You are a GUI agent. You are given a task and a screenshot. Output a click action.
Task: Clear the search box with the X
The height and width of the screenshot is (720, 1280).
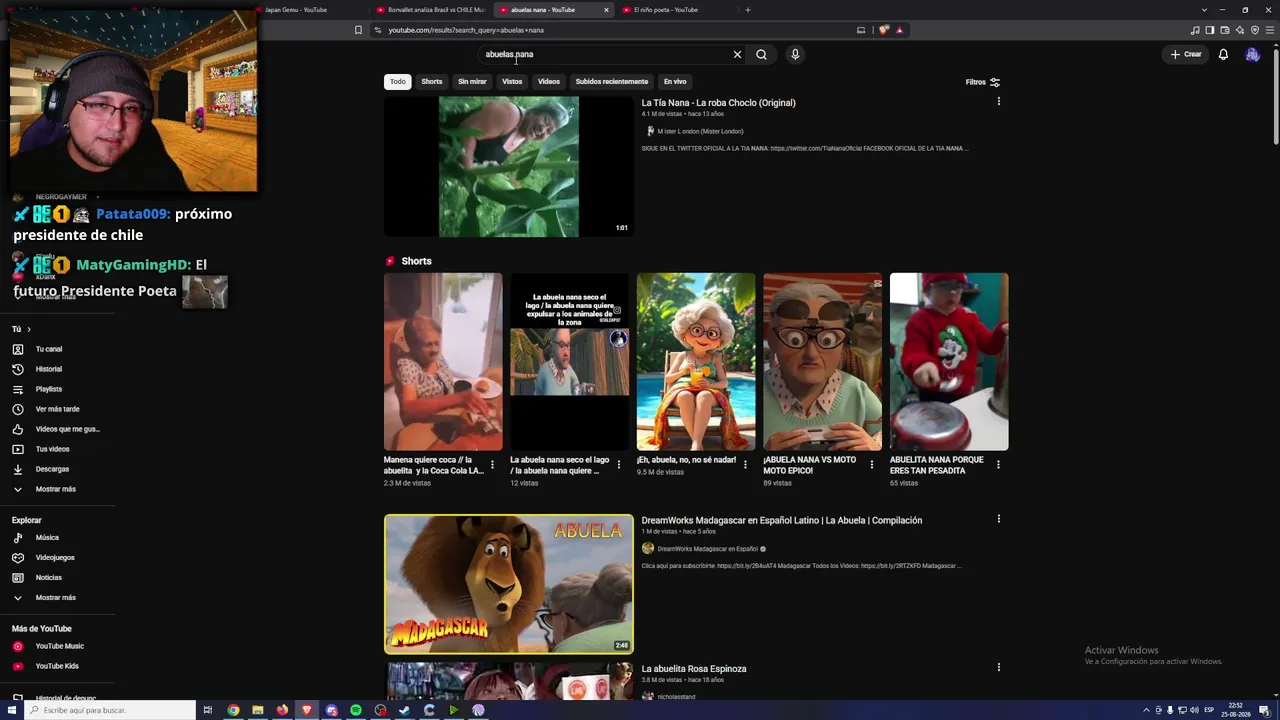pos(737,54)
